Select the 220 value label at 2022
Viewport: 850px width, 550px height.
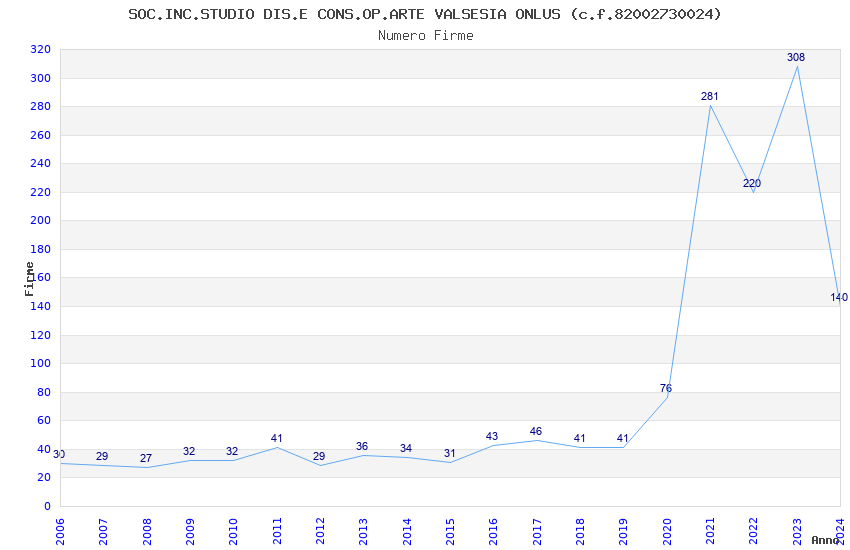(752, 183)
